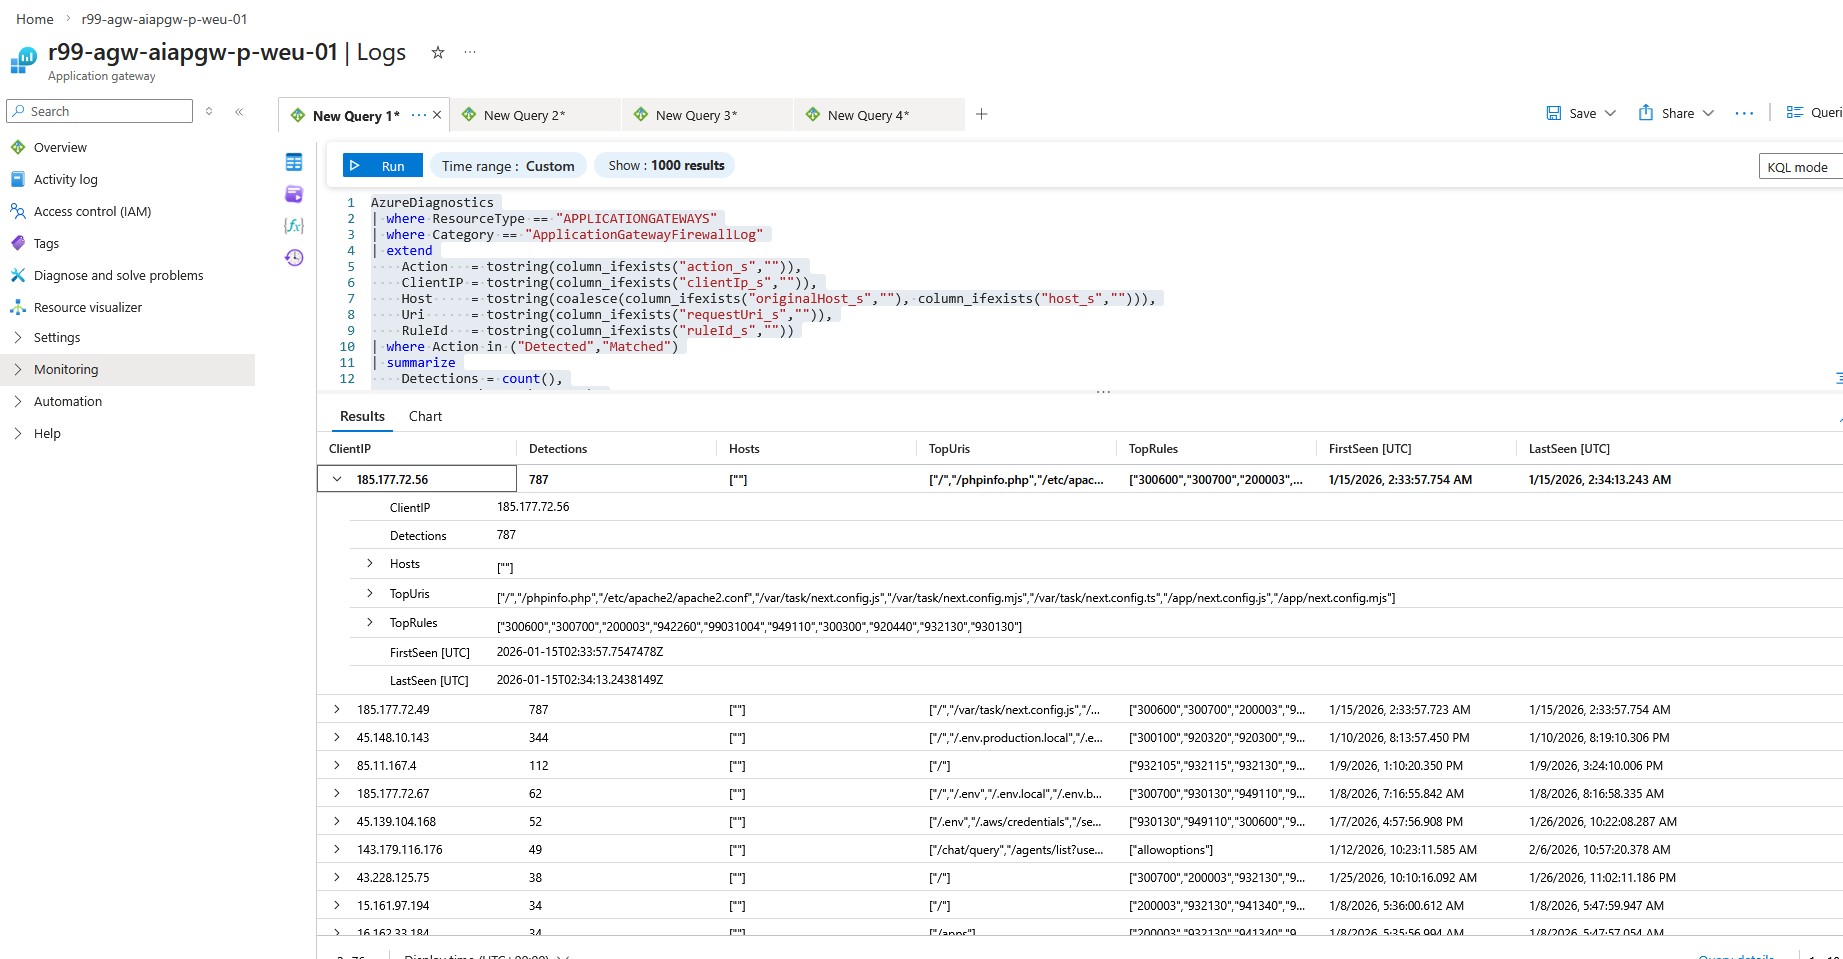The width and height of the screenshot is (1843, 959).
Task: Close the New Query 1 tab
Action: 437,115
